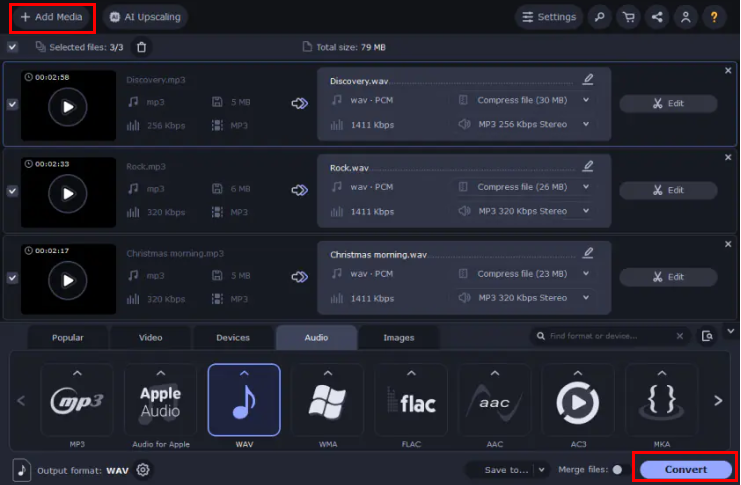Remove Christmas morning.mp3 with its X button
The image size is (741, 485).
point(728,244)
